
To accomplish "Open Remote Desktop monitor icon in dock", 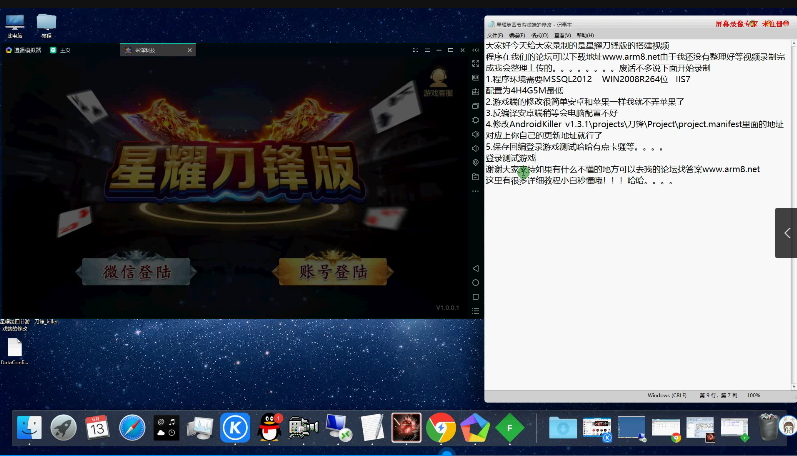I will pyautogui.click(x=338, y=427).
